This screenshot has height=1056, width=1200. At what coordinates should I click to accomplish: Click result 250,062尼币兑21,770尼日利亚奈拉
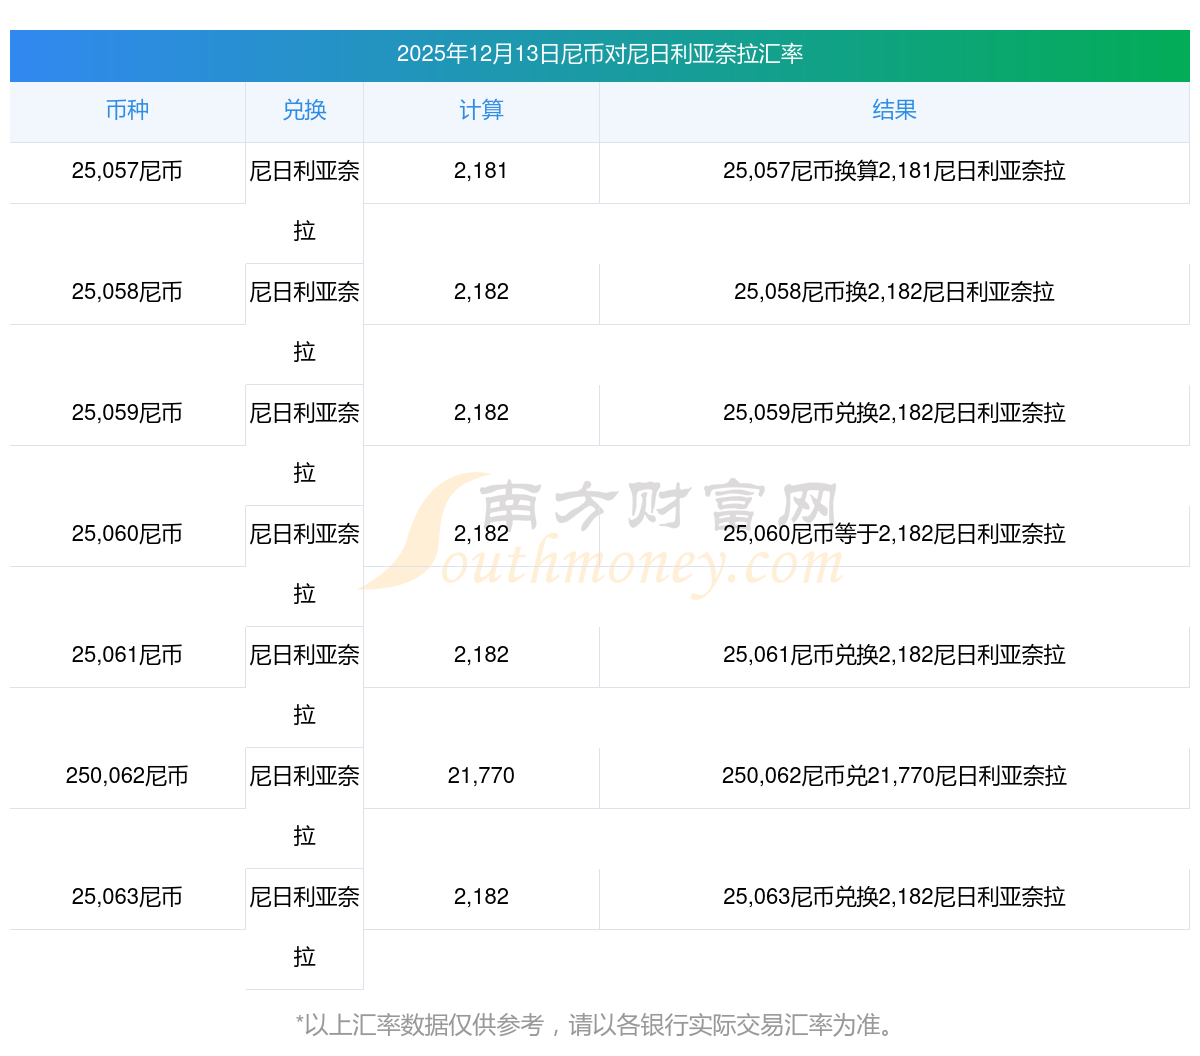894,777
